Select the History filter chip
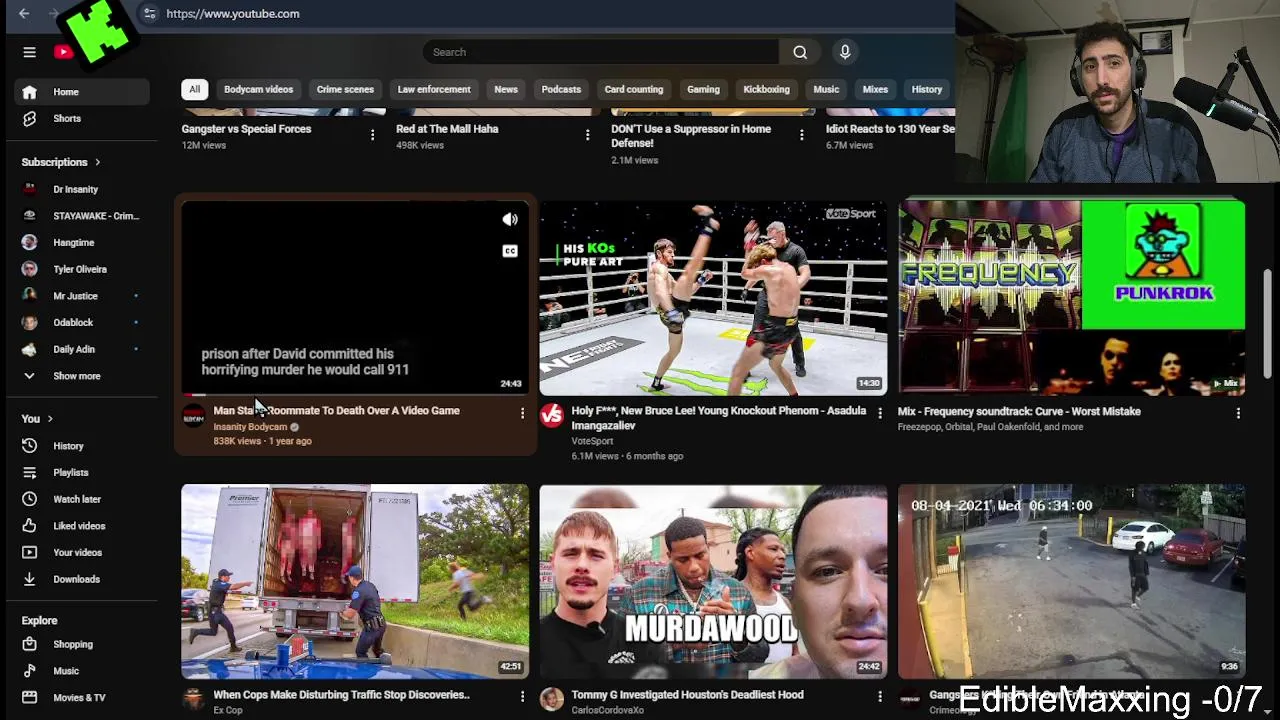The image size is (1280, 720). (x=927, y=89)
